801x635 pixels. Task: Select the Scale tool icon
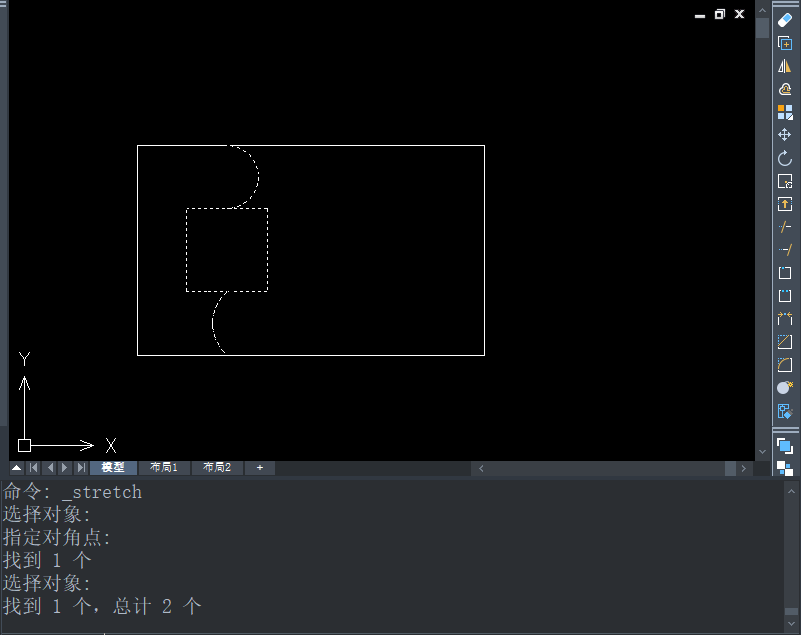point(785,181)
